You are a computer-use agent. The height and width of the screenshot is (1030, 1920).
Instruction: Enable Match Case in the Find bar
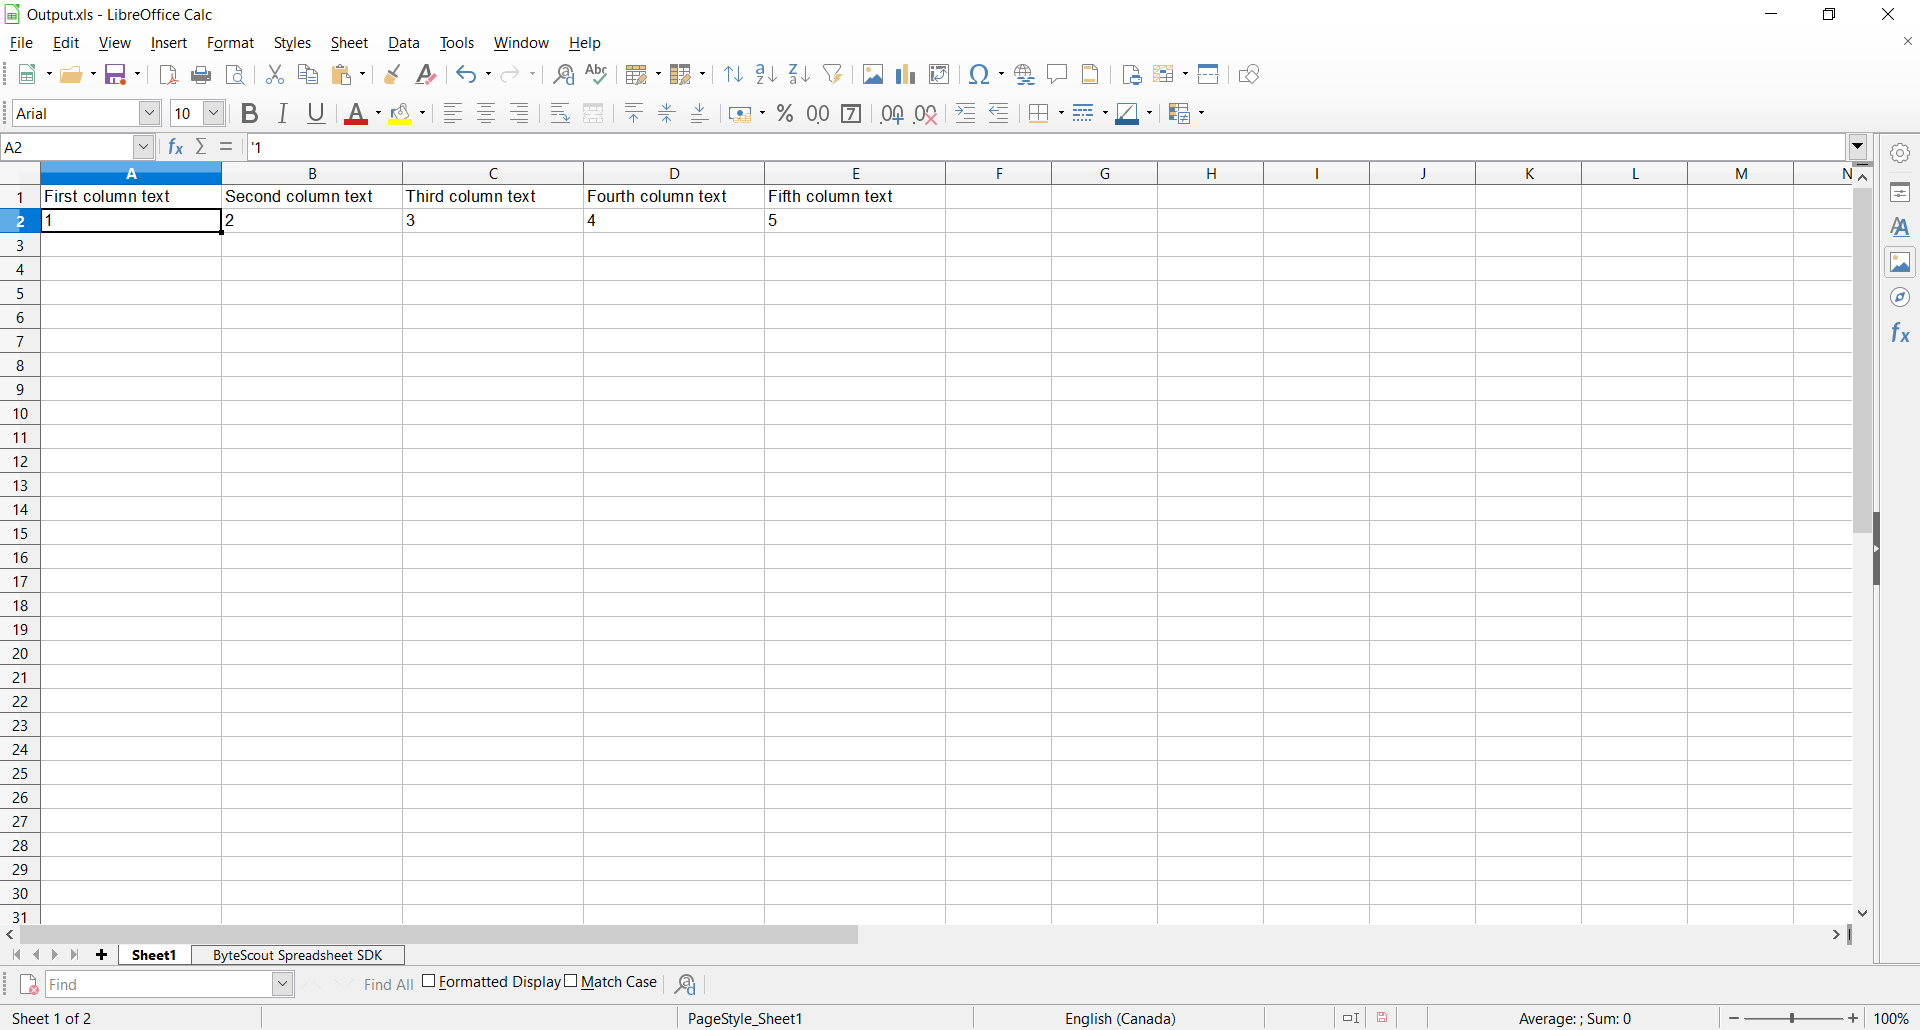(571, 982)
